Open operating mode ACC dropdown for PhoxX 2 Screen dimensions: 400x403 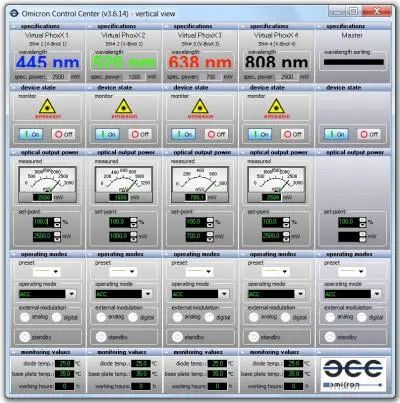[147, 294]
